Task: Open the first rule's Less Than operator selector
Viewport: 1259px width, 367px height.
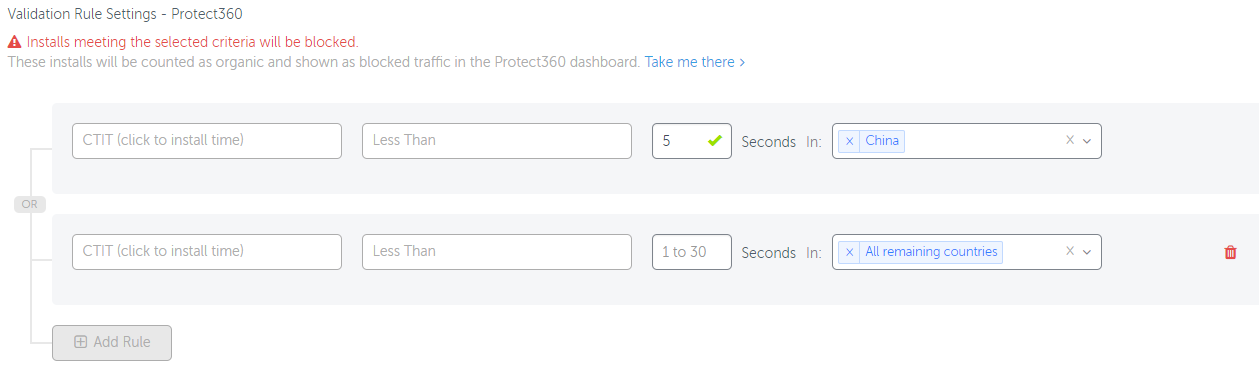Action: [497, 141]
